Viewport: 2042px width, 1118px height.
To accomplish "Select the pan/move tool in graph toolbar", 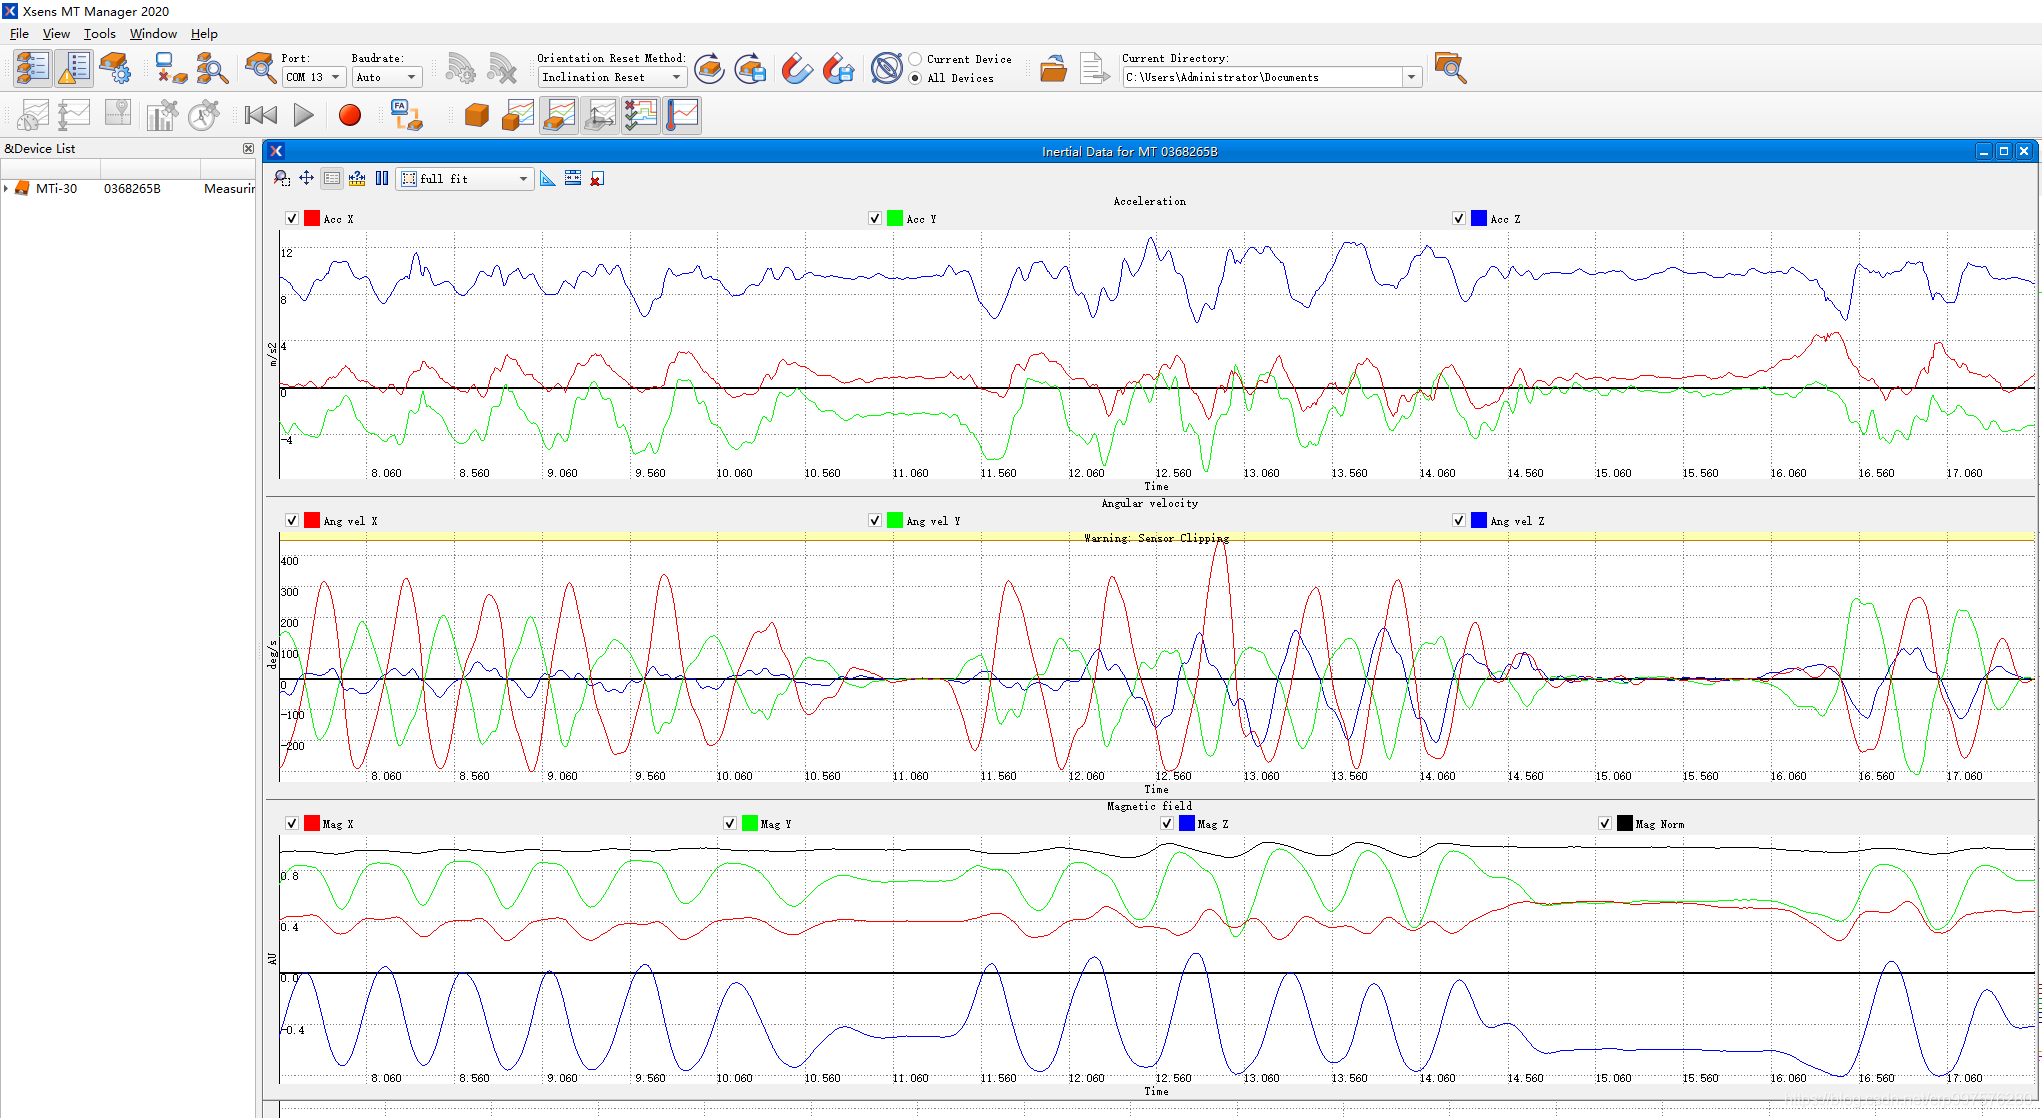I will tap(306, 178).
